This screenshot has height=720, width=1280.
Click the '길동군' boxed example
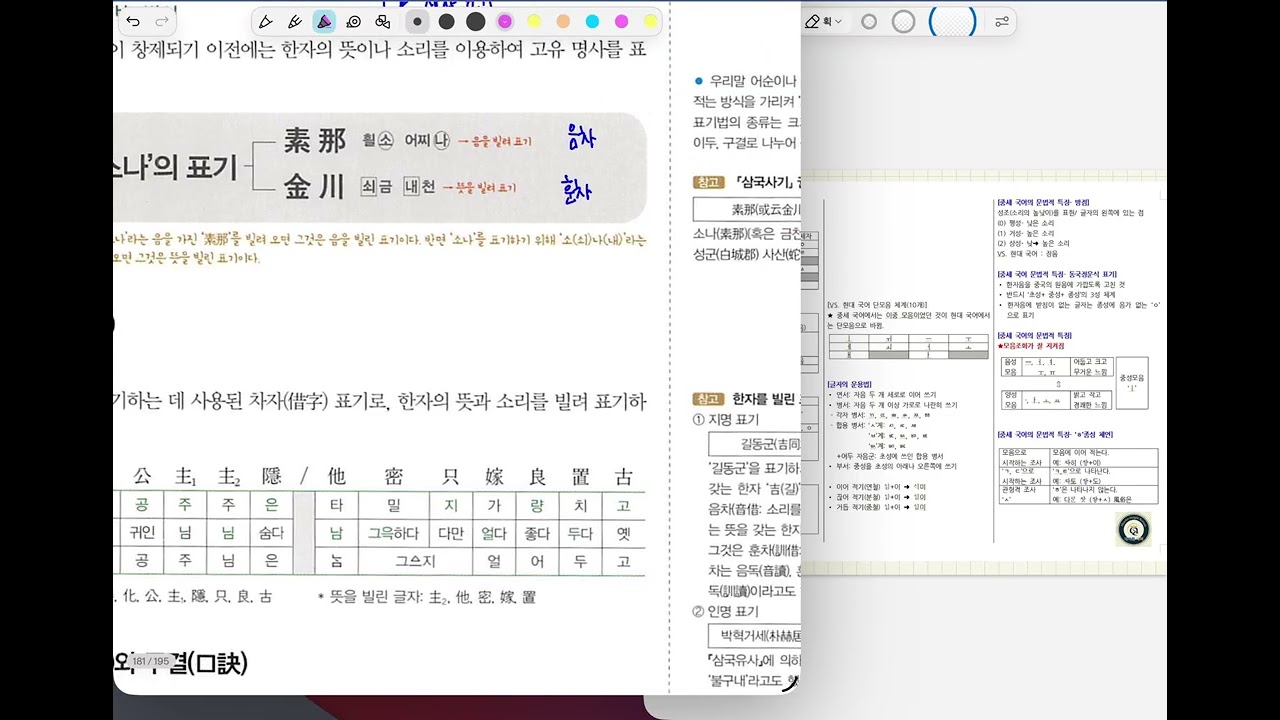(753, 444)
